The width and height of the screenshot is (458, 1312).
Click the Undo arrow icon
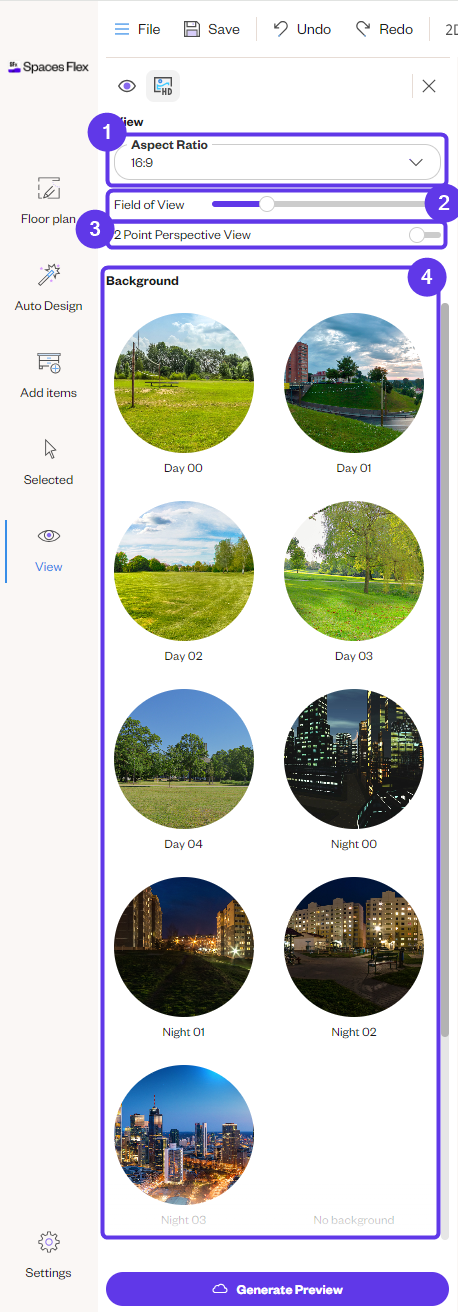[281, 28]
